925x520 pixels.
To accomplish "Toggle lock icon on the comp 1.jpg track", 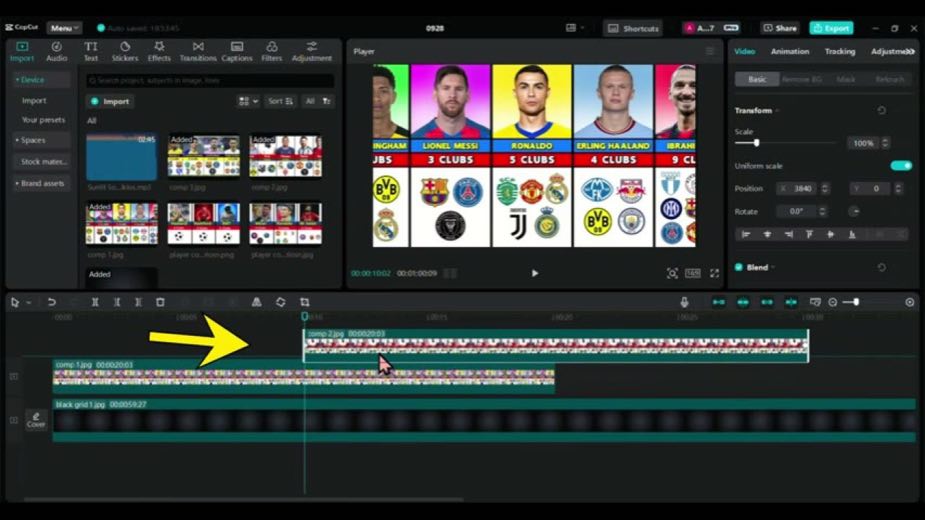I will point(14,376).
